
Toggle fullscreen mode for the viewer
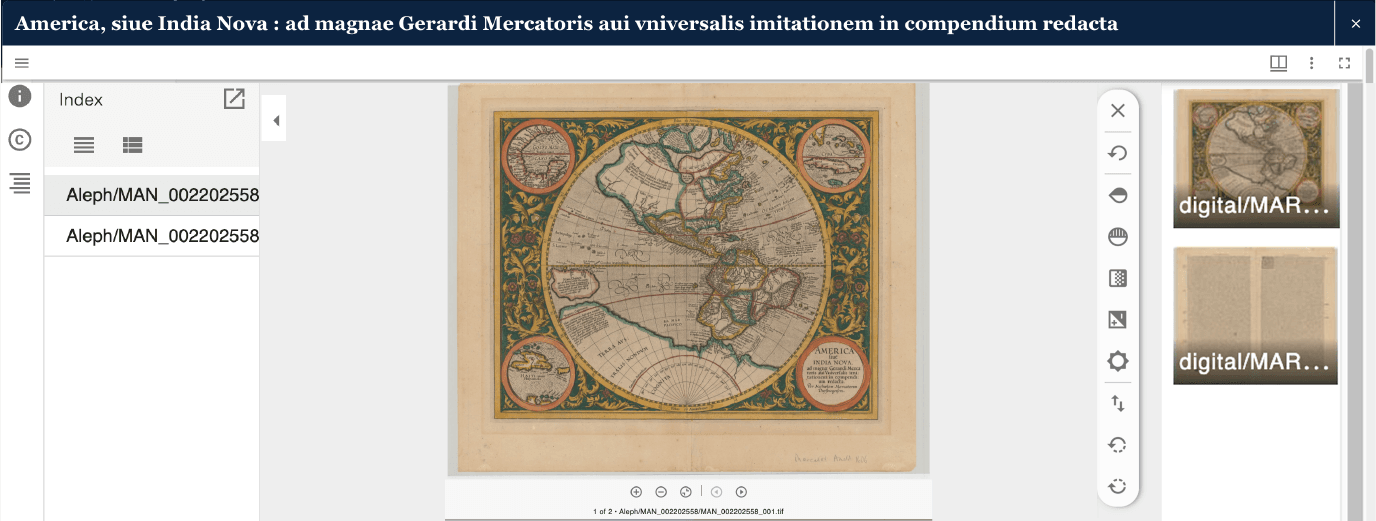click(1344, 63)
